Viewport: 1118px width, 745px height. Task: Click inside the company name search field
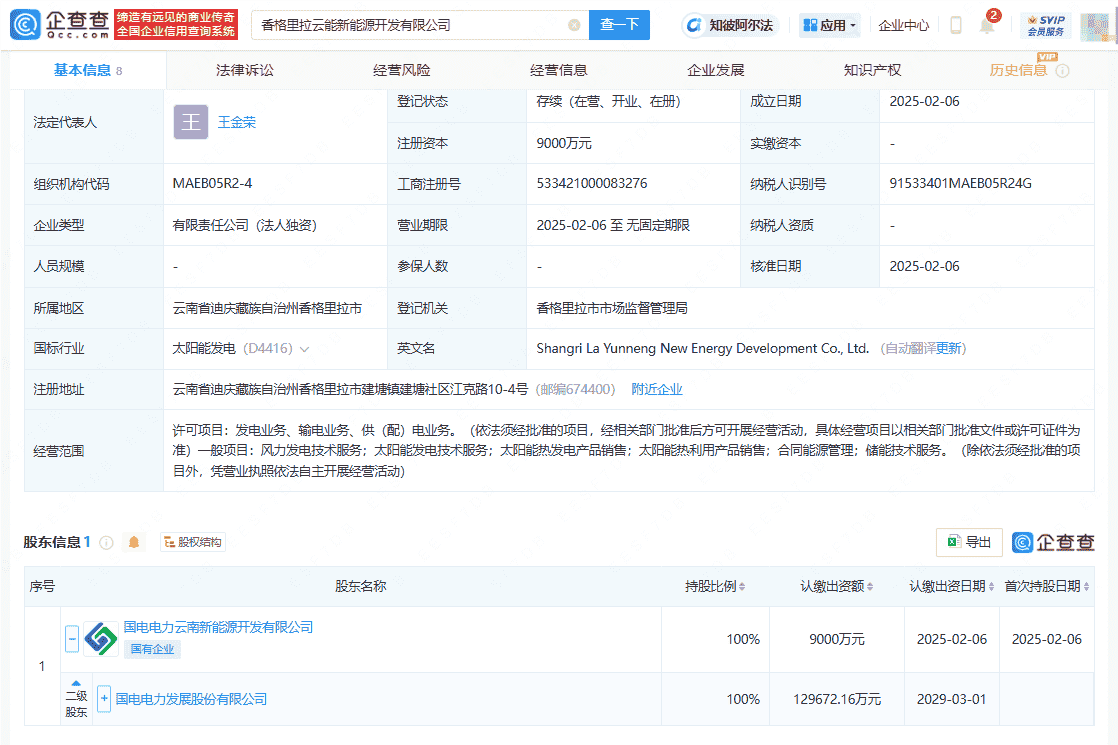tap(400, 24)
